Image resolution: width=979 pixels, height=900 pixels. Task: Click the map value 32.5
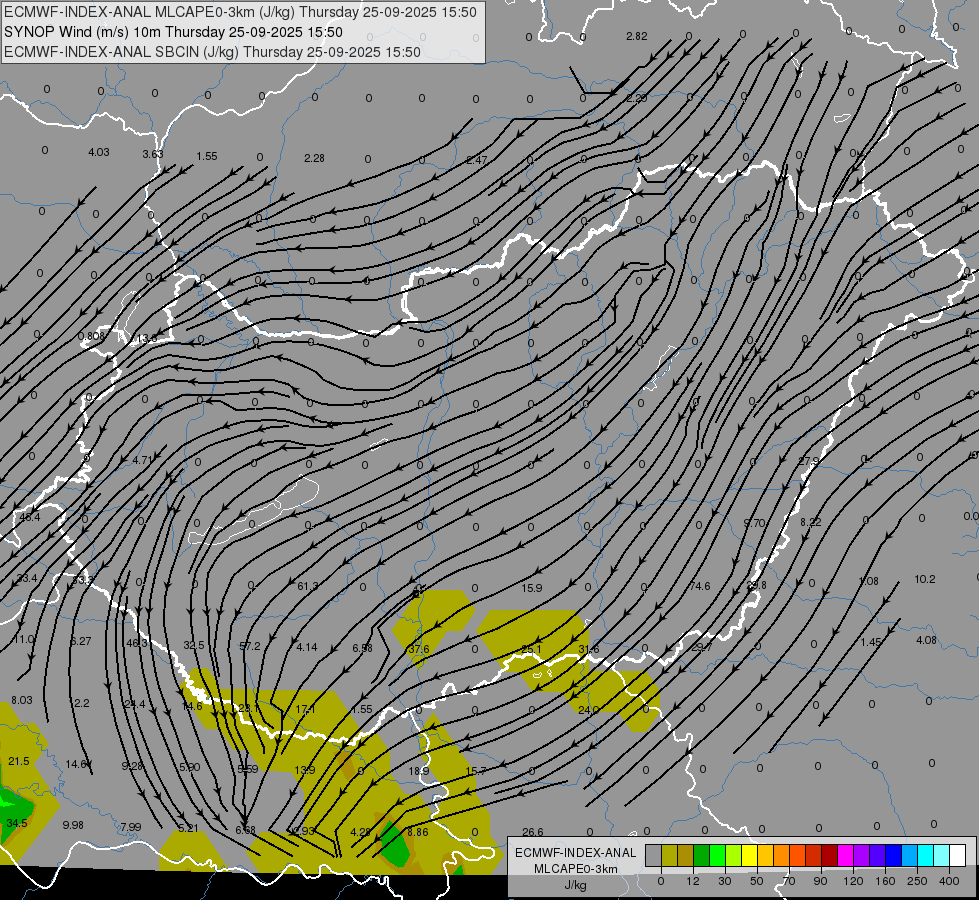click(x=194, y=645)
